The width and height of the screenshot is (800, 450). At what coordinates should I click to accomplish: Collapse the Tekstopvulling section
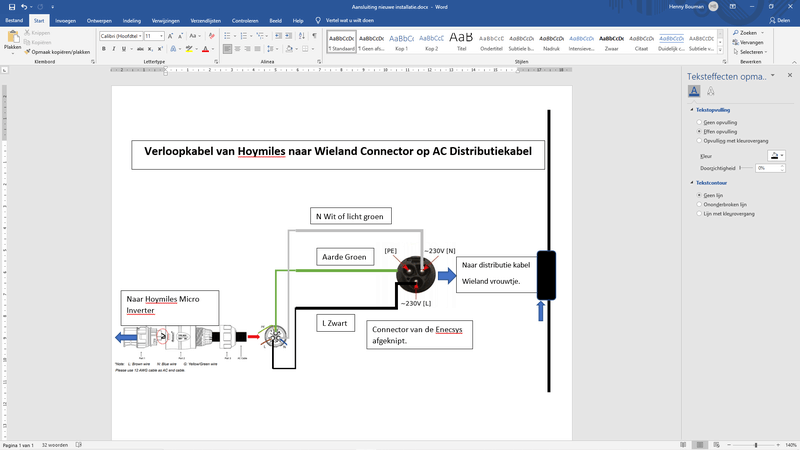tap(692, 110)
